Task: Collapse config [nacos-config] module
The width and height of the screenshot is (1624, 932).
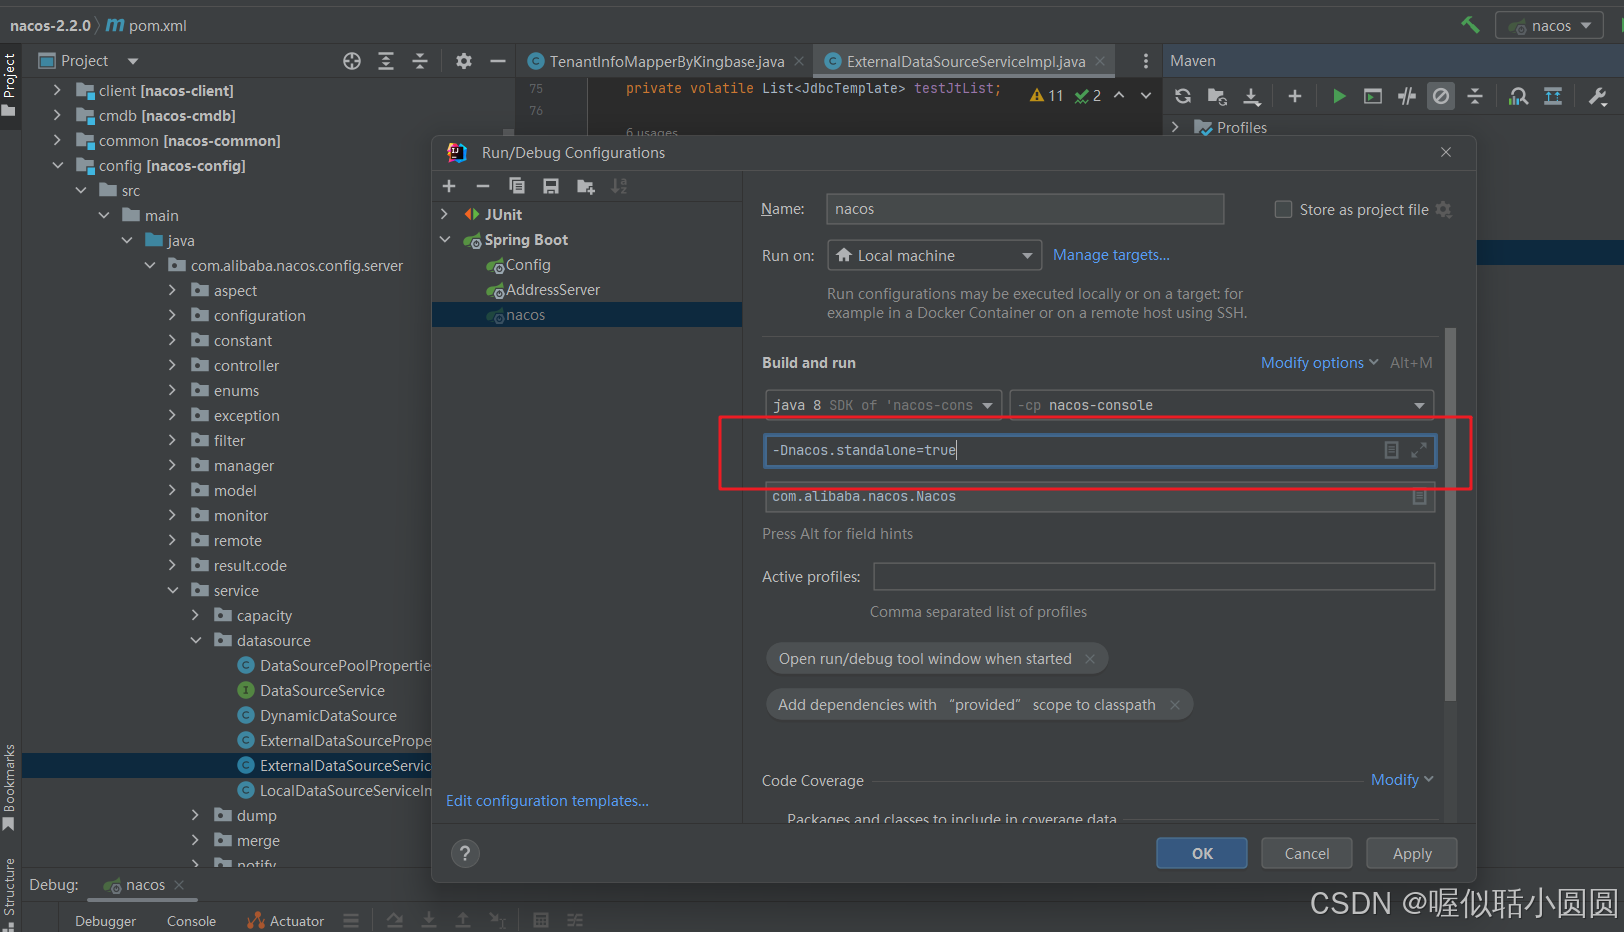Action: (58, 165)
